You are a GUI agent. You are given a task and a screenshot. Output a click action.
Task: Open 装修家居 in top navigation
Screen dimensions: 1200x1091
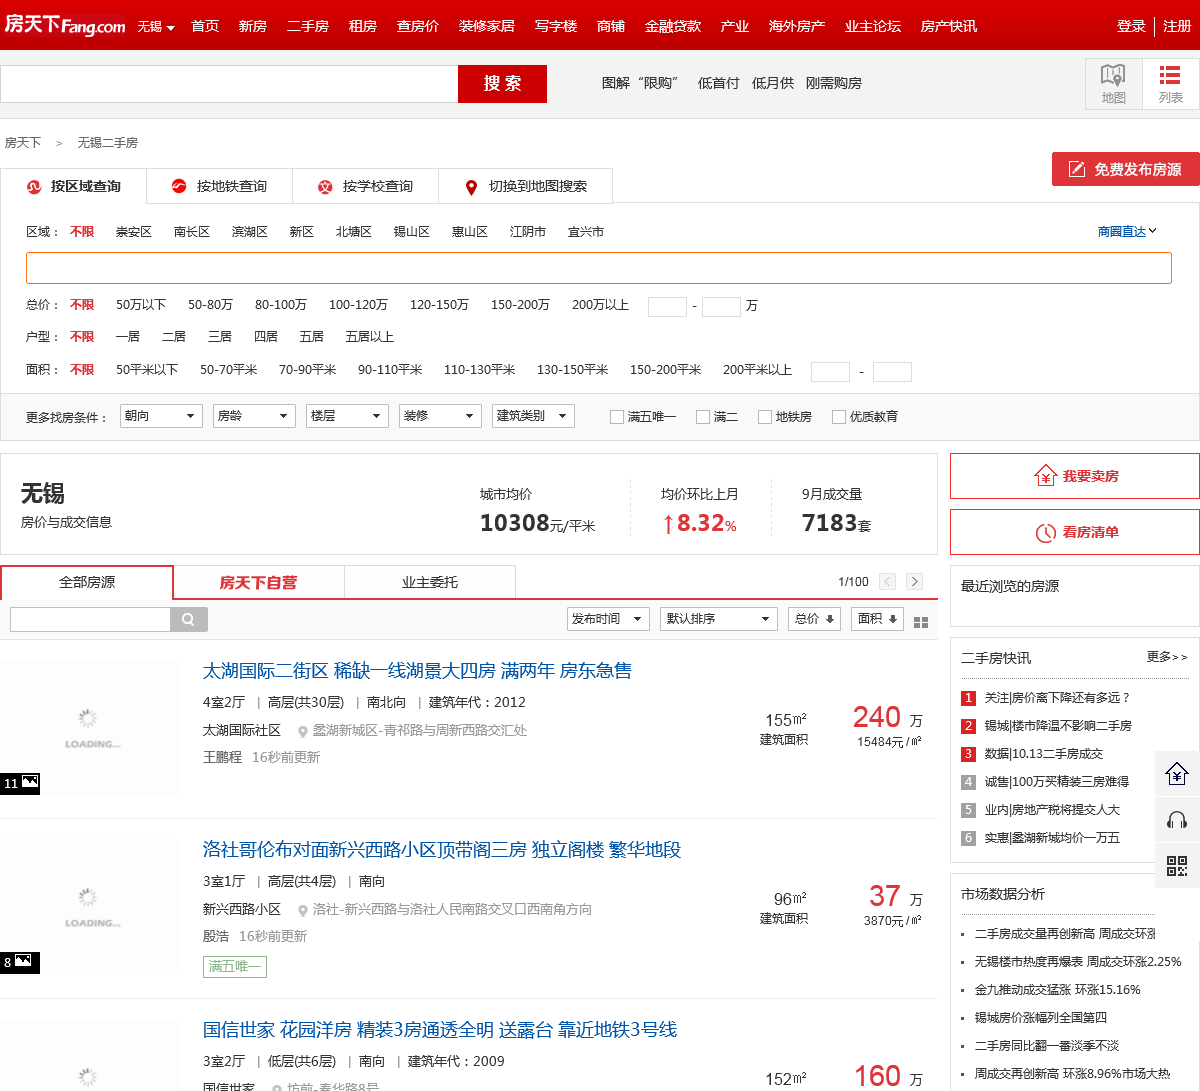click(487, 26)
